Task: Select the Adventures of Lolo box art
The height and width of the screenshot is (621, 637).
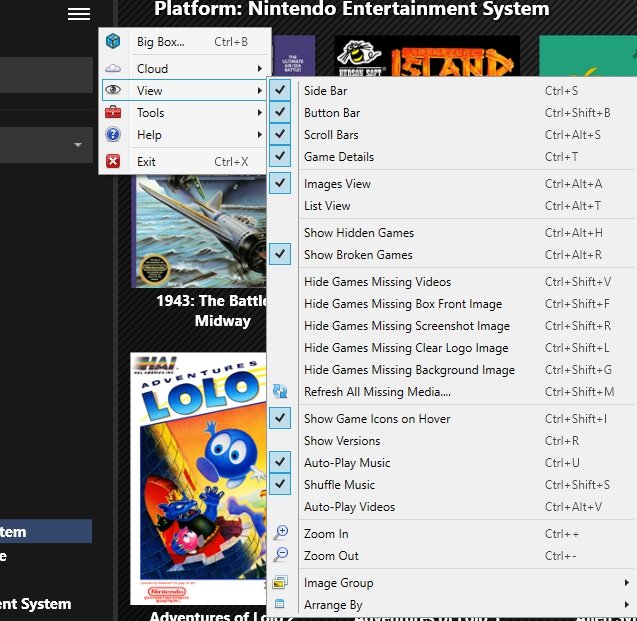Action: point(198,478)
